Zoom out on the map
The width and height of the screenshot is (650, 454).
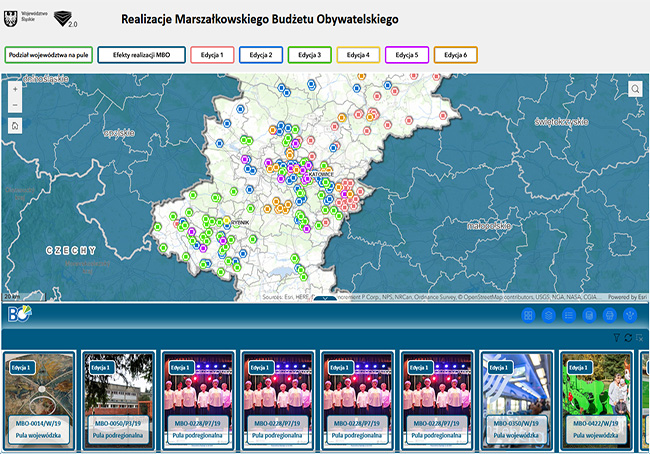point(15,105)
